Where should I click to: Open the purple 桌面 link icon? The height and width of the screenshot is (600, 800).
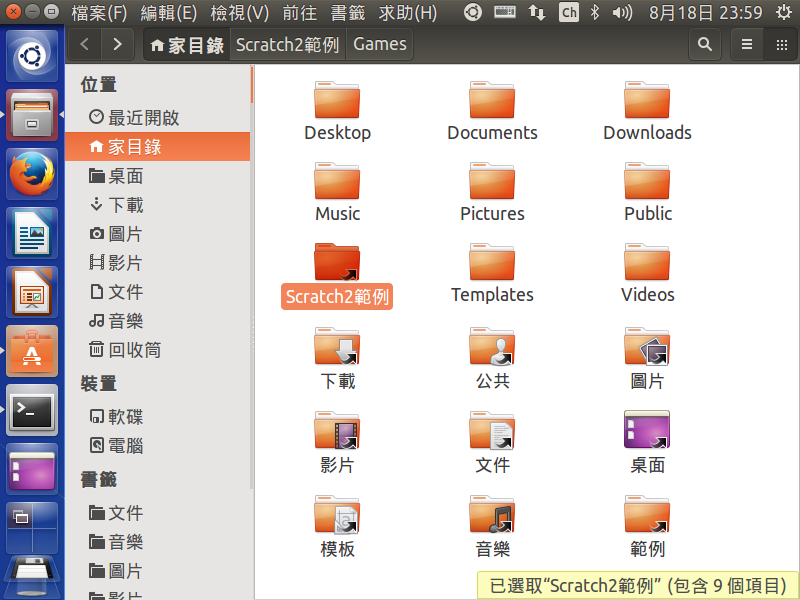point(647,430)
